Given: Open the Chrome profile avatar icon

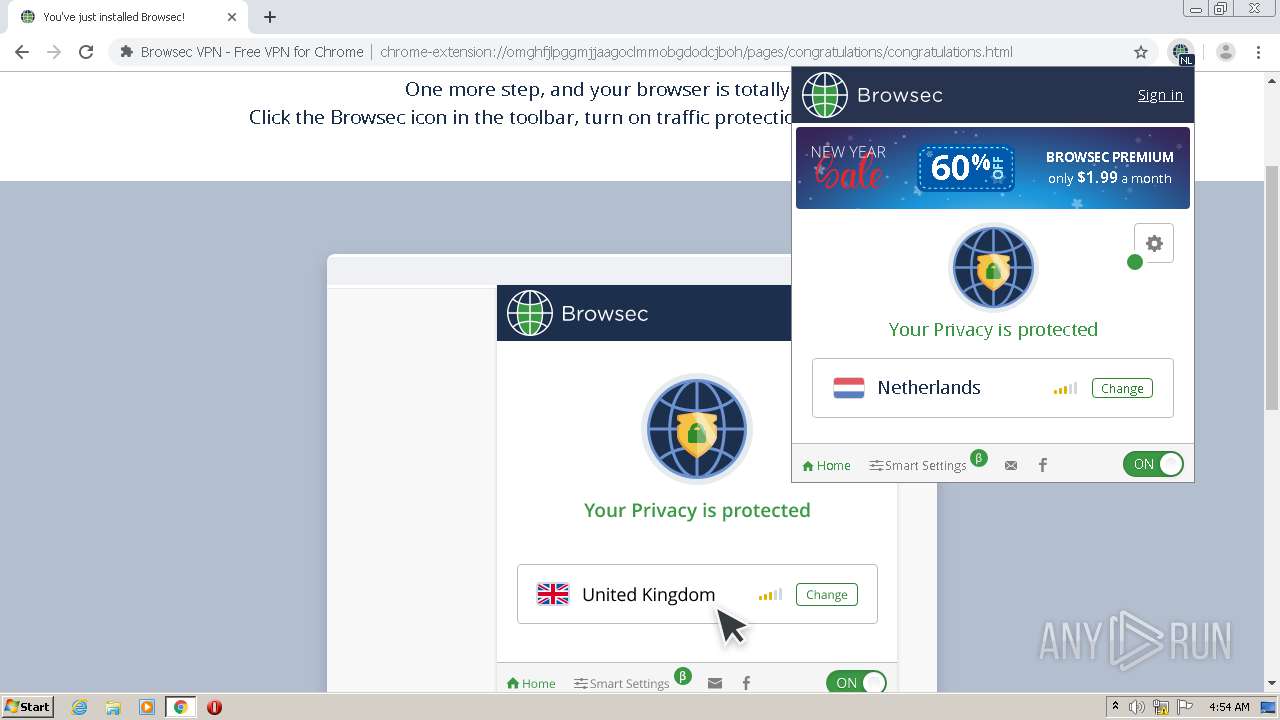Looking at the screenshot, I should point(1226,52).
